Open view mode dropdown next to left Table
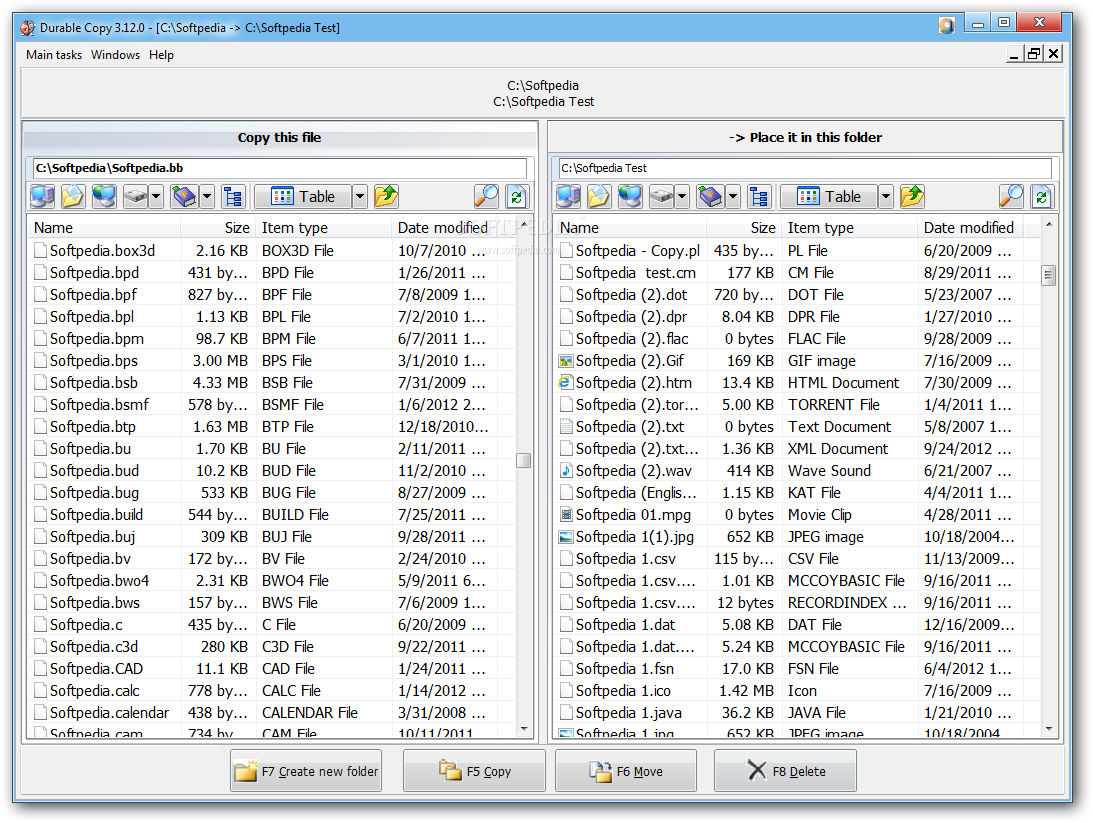 [x=360, y=197]
